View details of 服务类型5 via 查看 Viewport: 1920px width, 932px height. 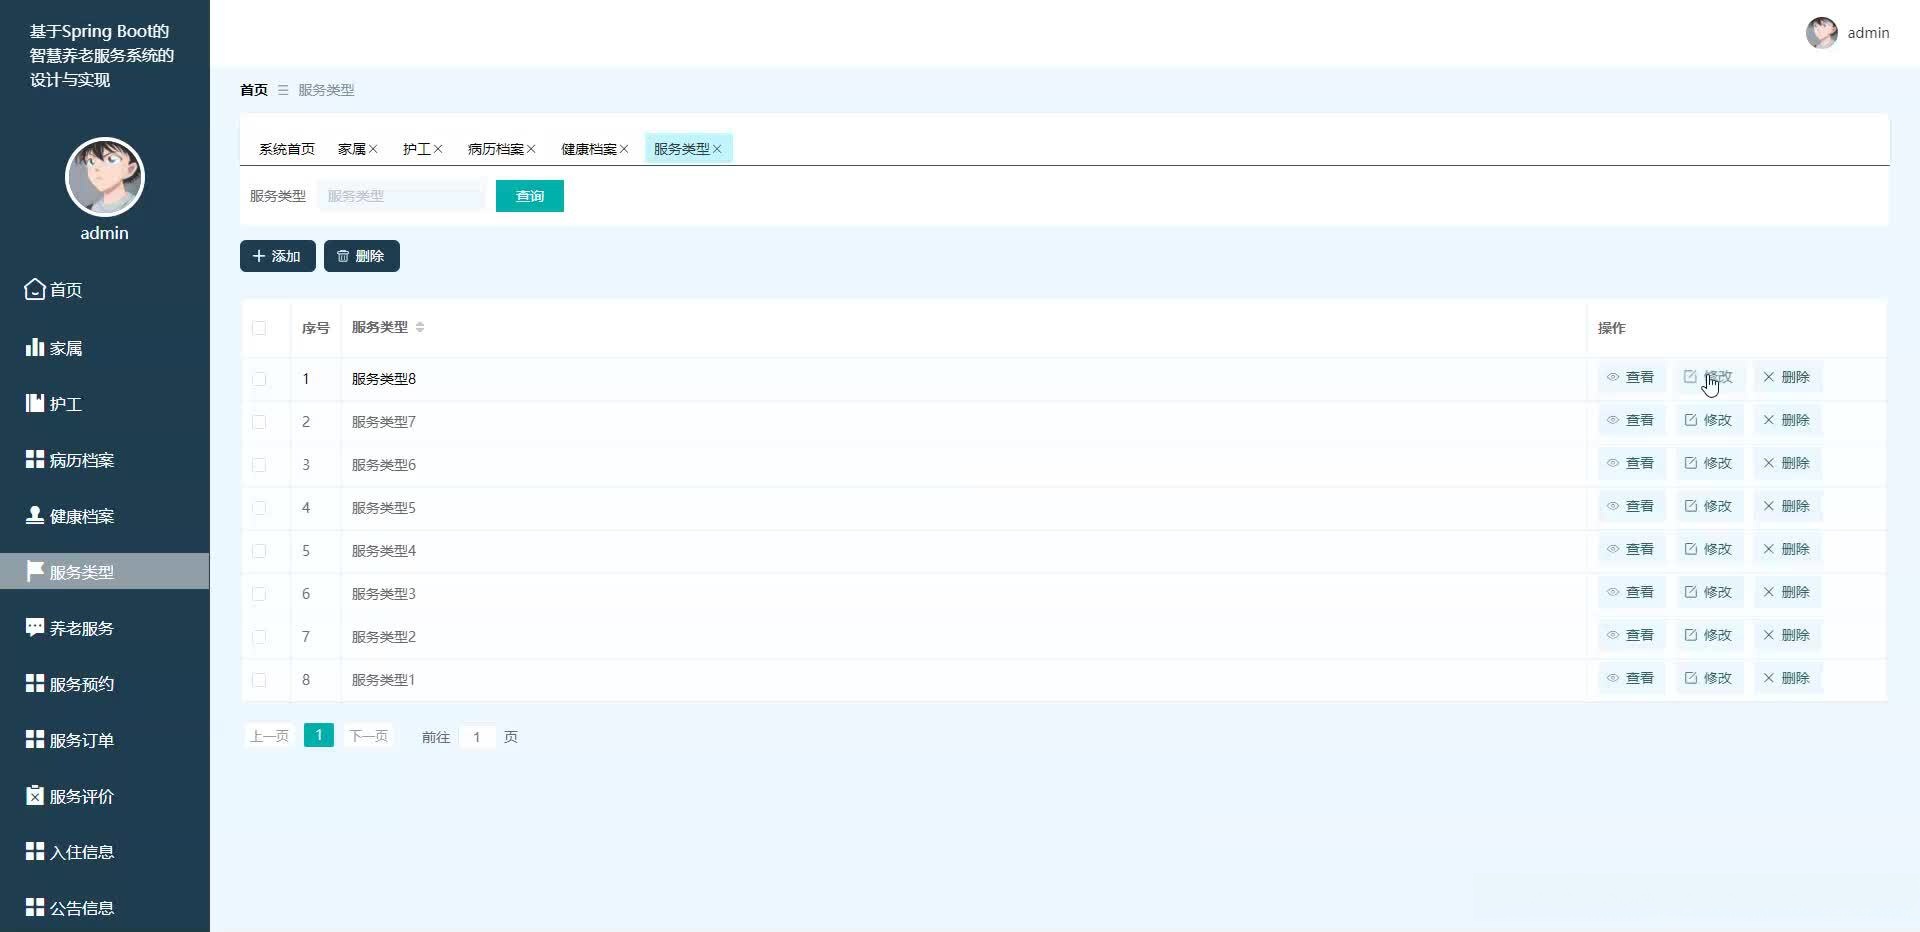pos(1631,506)
